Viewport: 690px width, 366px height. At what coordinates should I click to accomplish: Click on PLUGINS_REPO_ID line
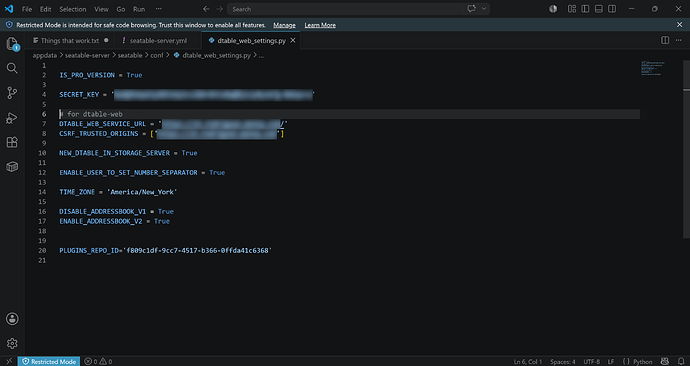pos(165,250)
